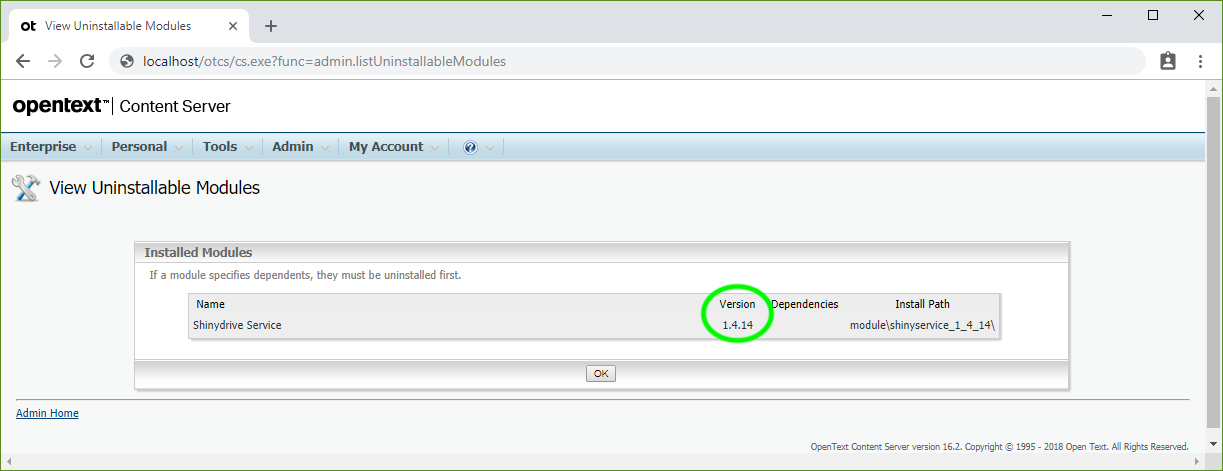Click the browser back arrow

[x=23, y=61]
